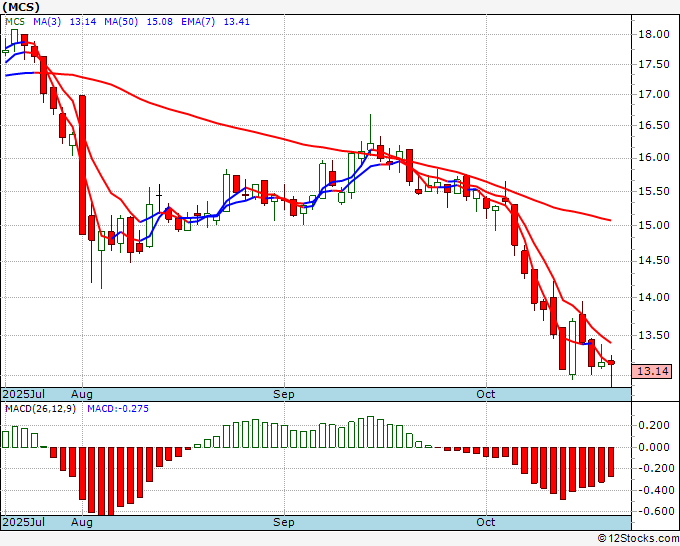Click Aug on MACD date axis
The width and height of the screenshot is (680, 546).
point(82,522)
